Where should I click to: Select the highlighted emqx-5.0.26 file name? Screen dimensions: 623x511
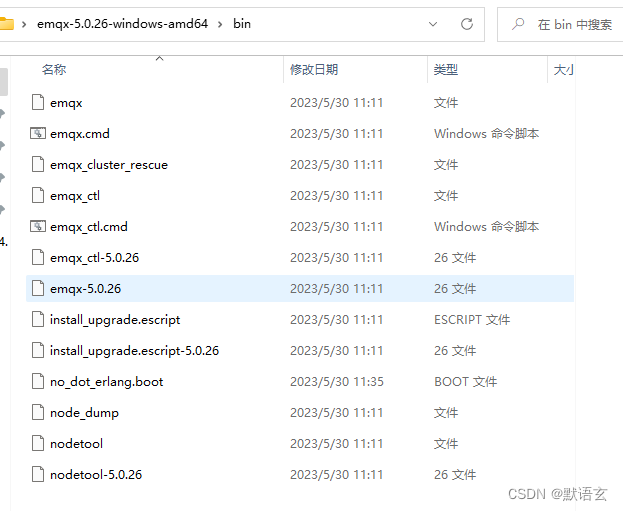click(x=85, y=289)
